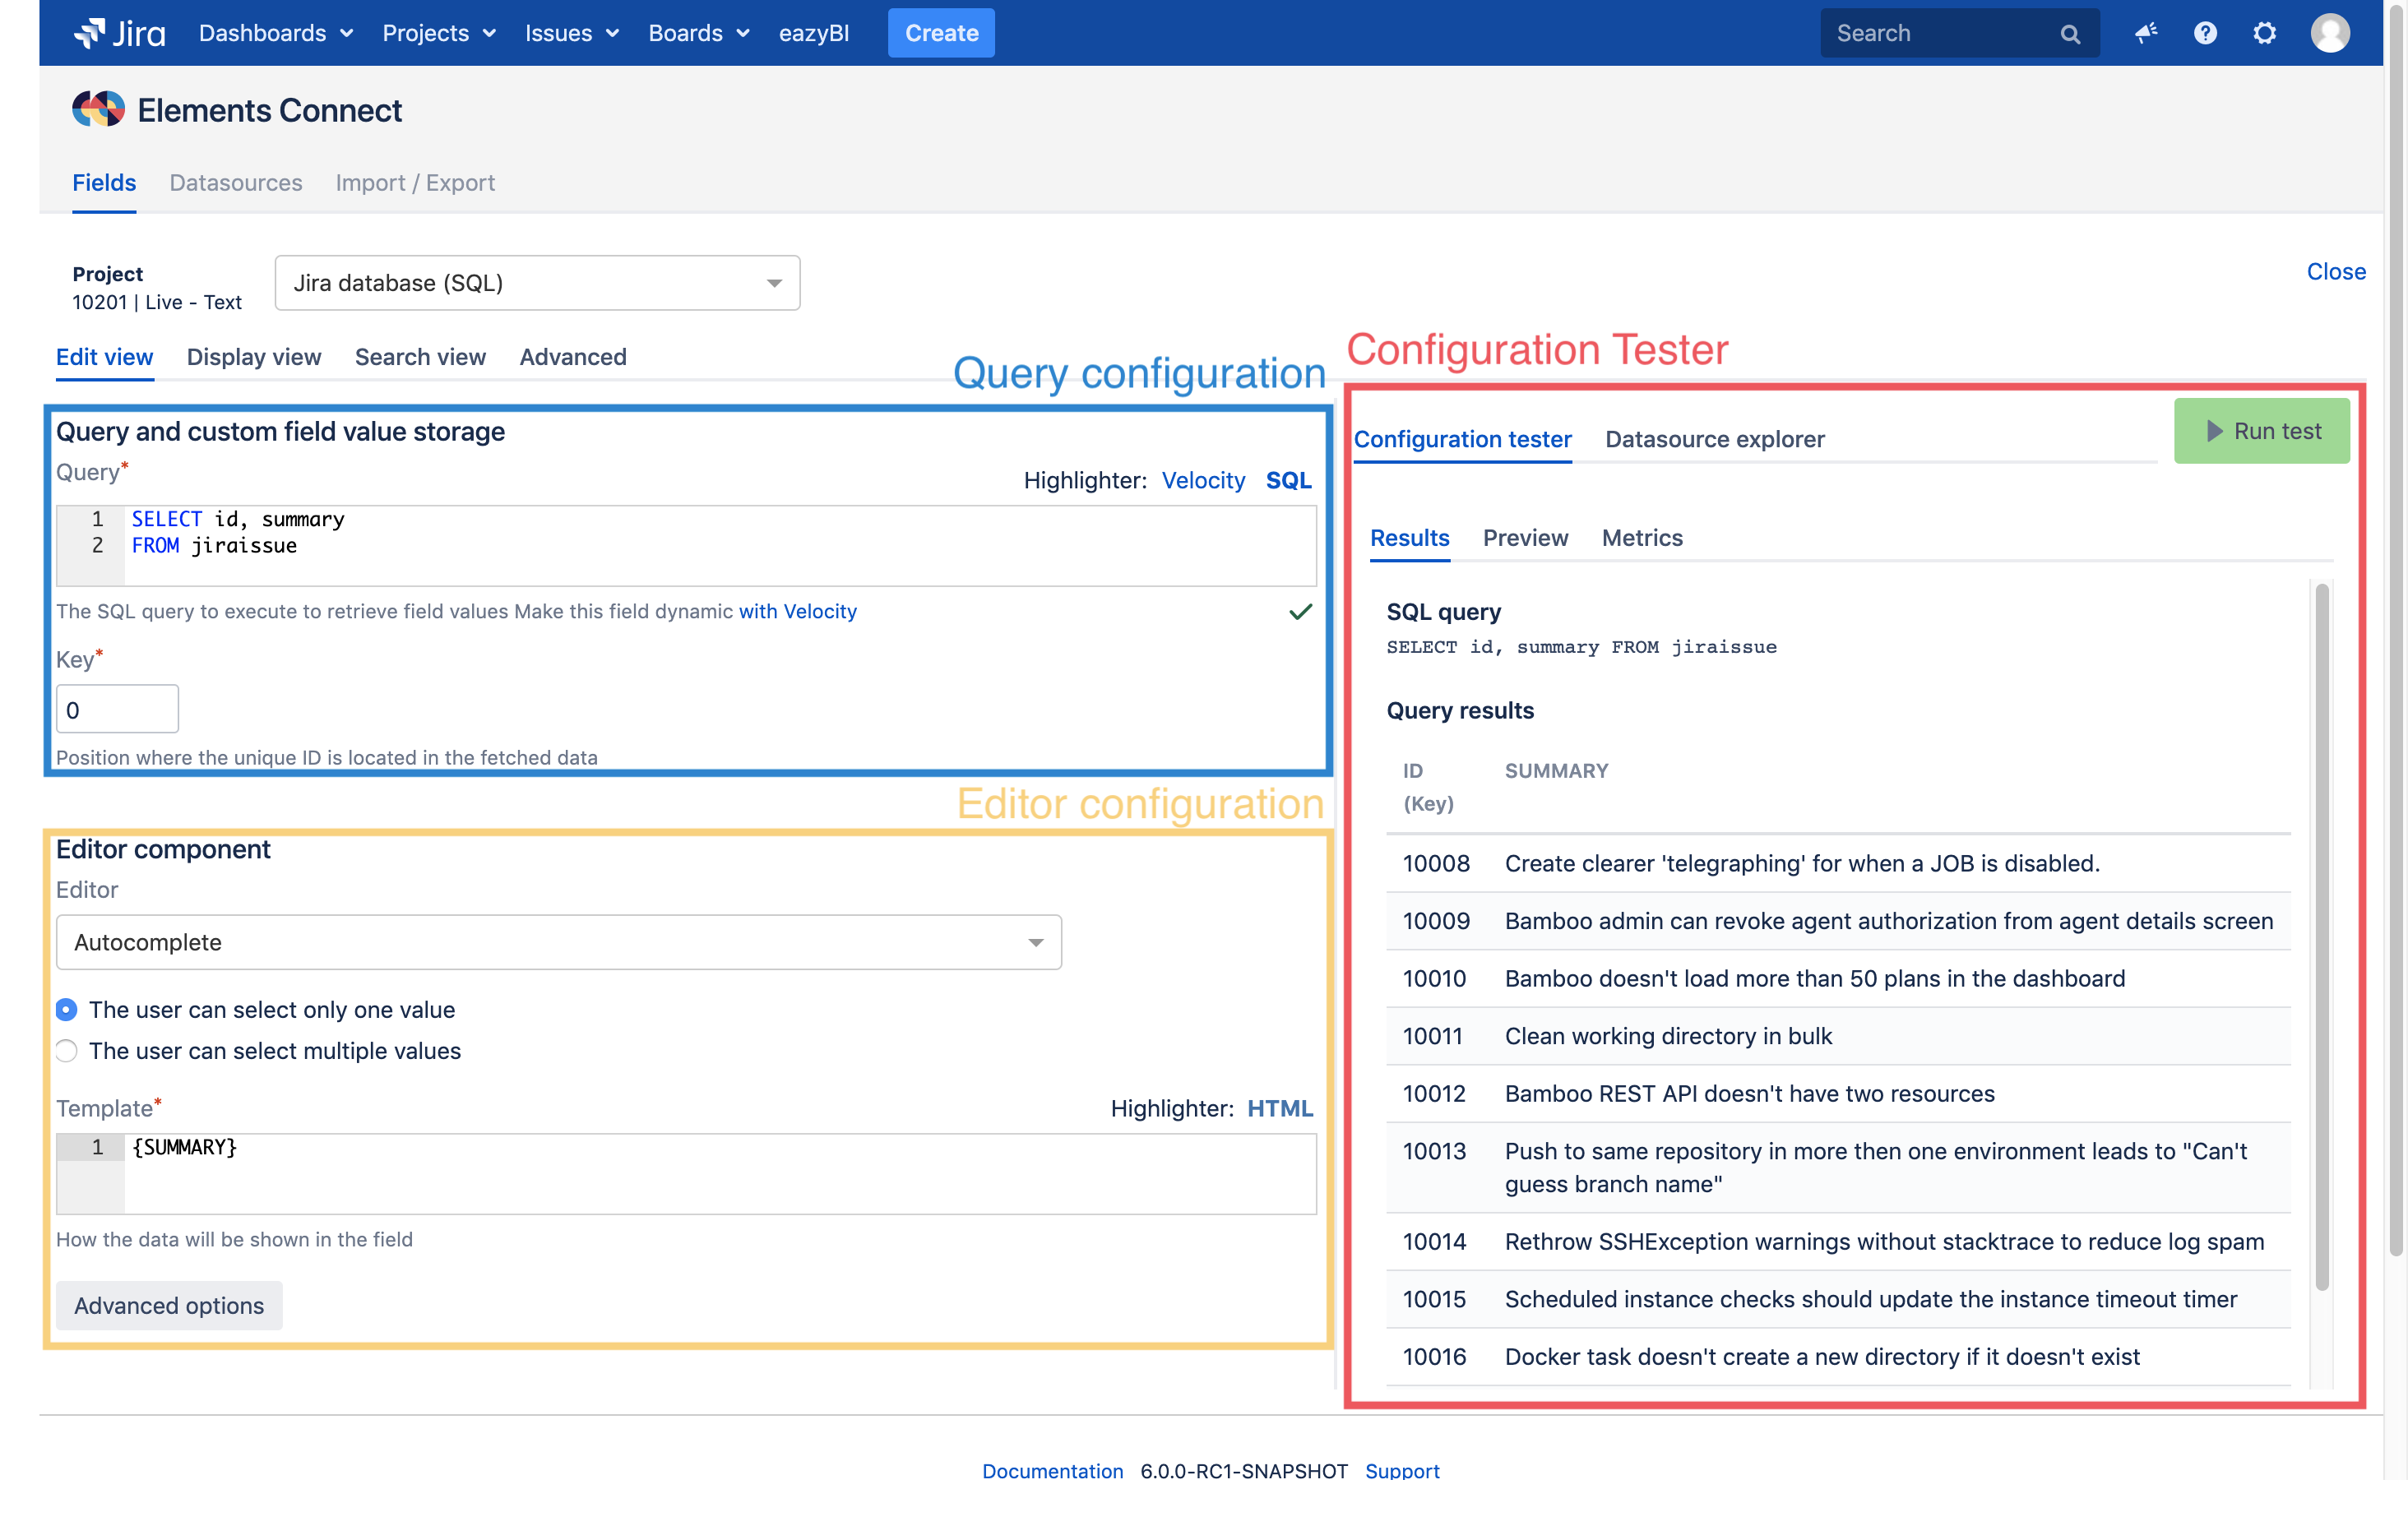The width and height of the screenshot is (2408, 1526).
Task: Click the Jira logo icon
Action: tap(89, 33)
